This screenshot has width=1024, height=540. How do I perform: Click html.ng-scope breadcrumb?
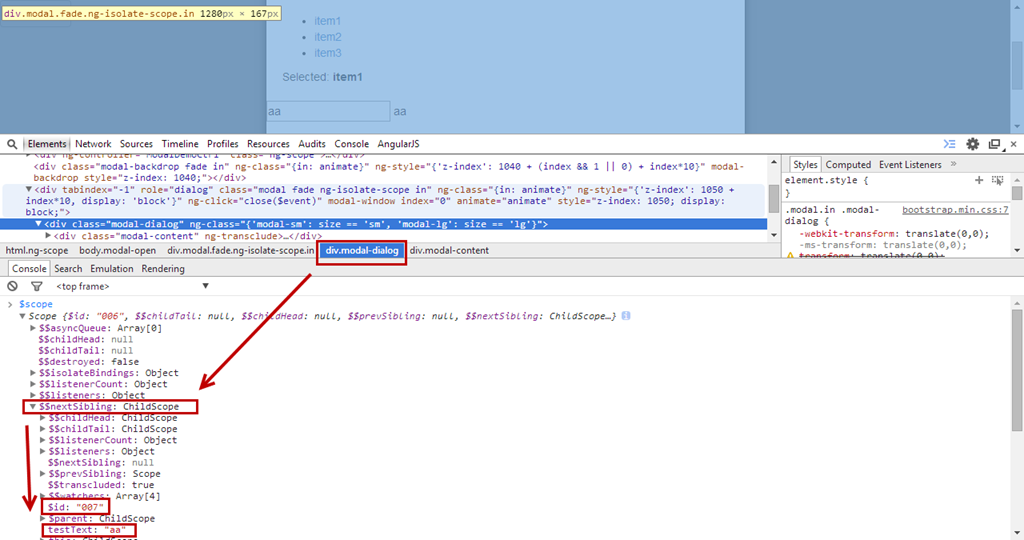tap(37, 250)
